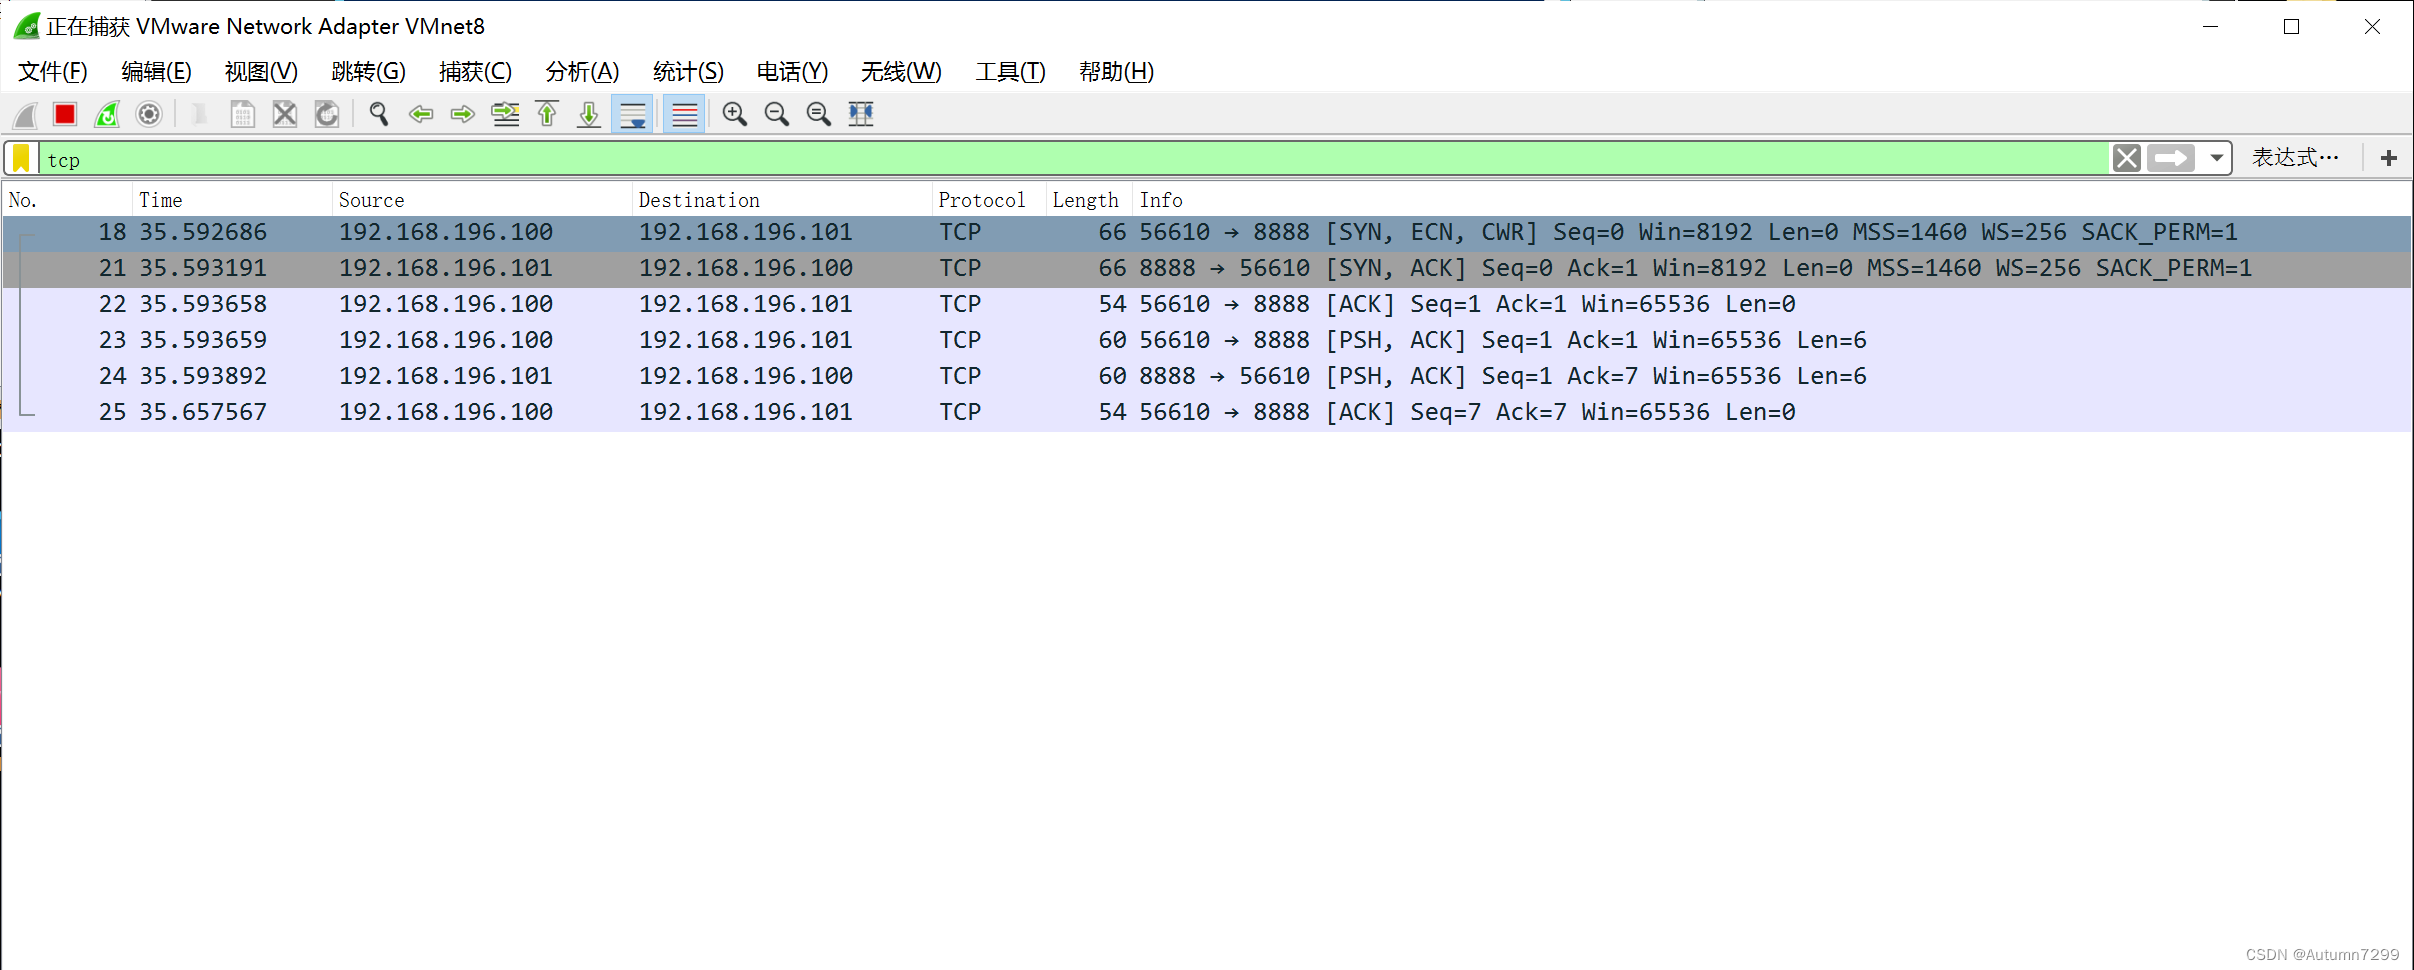Go back to previous packet arrow
Image resolution: width=2414 pixels, height=970 pixels.
click(421, 115)
